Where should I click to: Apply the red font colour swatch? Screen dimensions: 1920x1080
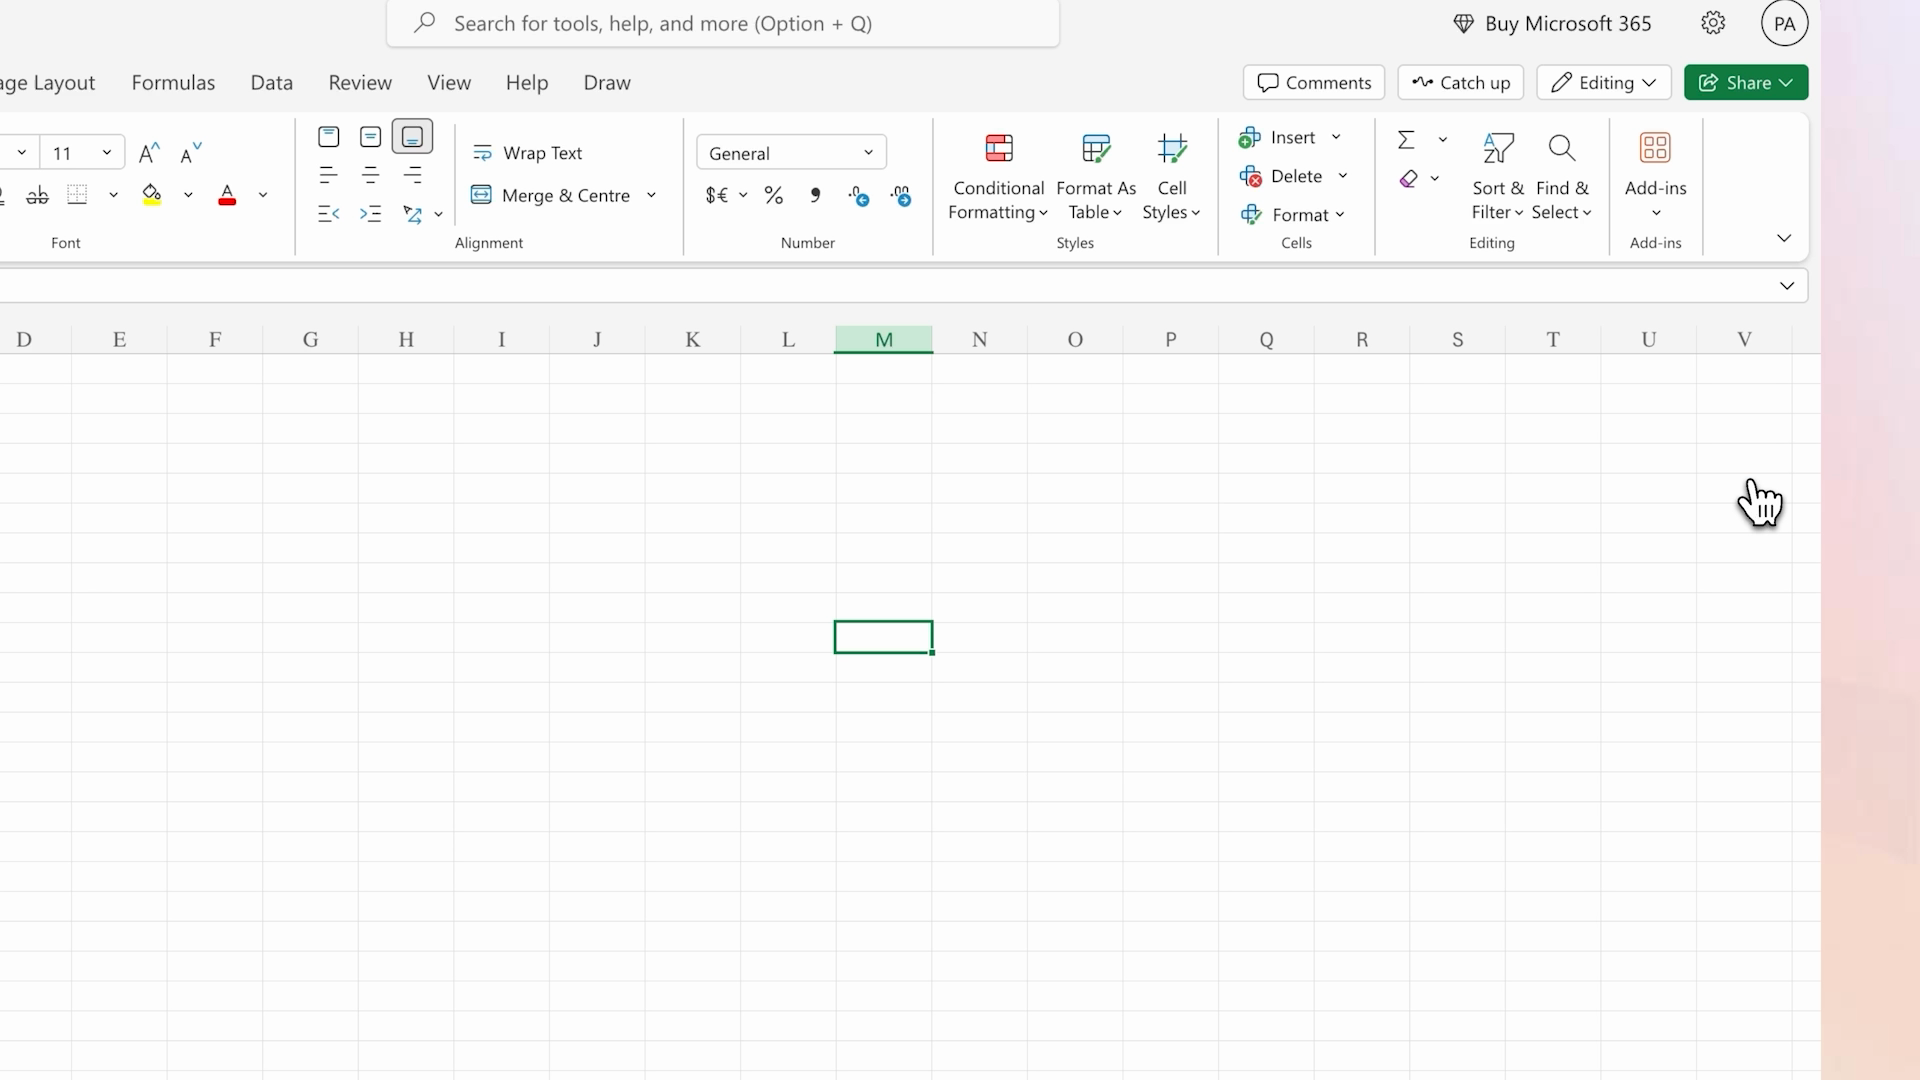pyautogui.click(x=227, y=196)
